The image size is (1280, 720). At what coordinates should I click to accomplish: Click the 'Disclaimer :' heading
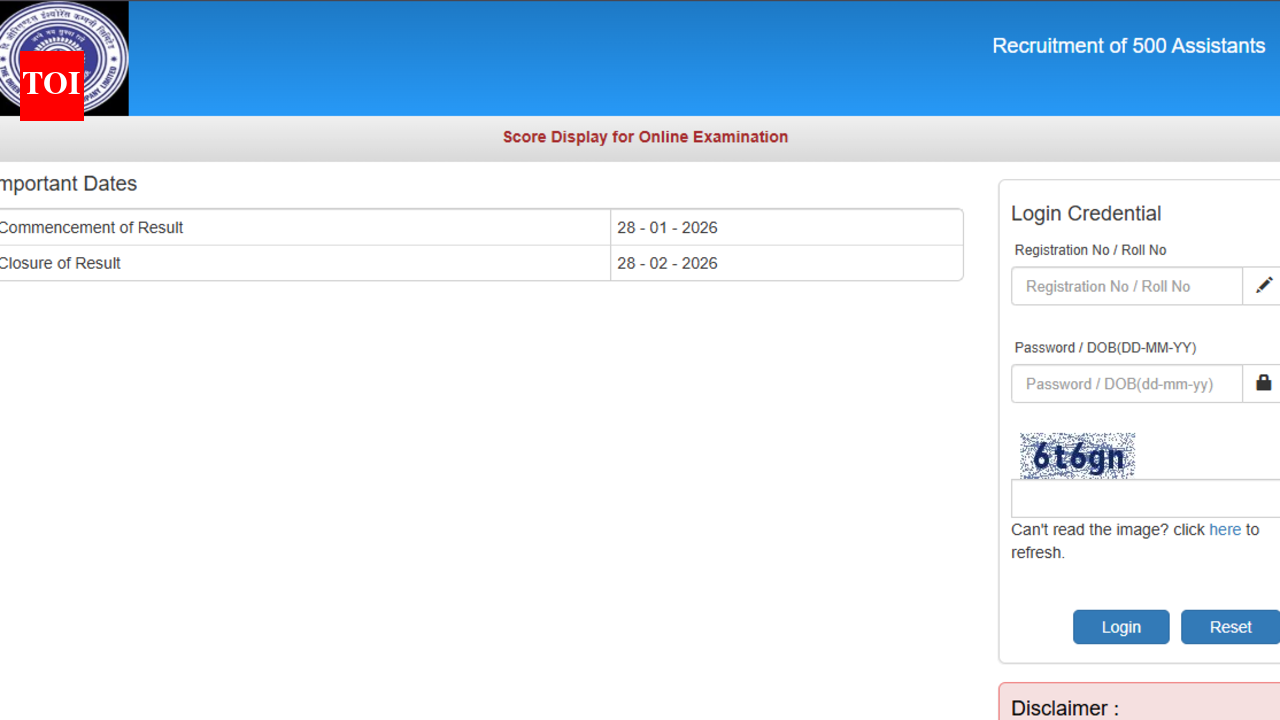tap(1064, 708)
